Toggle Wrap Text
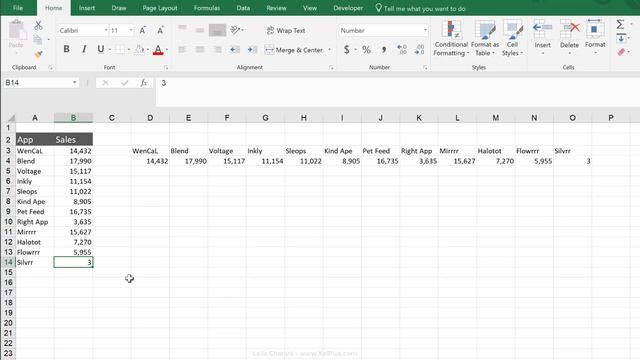This screenshot has width=640, height=360. click(x=286, y=30)
